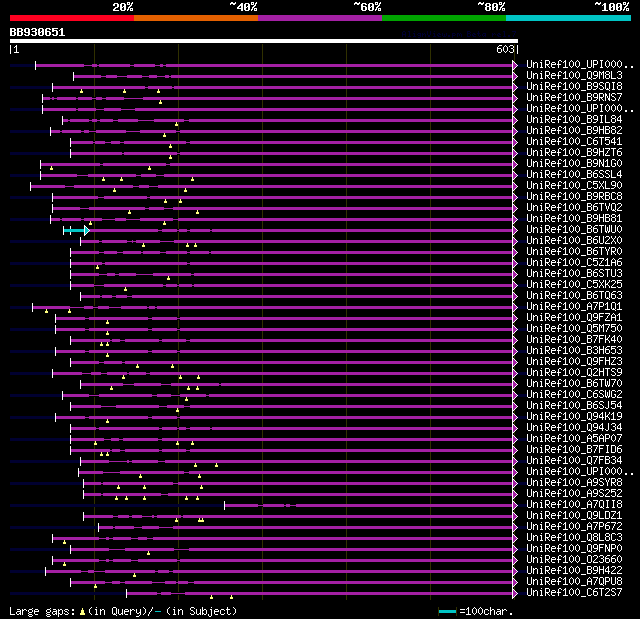This screenshot has width=640, height=619.
Task: Select the UniRef100_B7FK40 label
Action: [x=574, y=339]
